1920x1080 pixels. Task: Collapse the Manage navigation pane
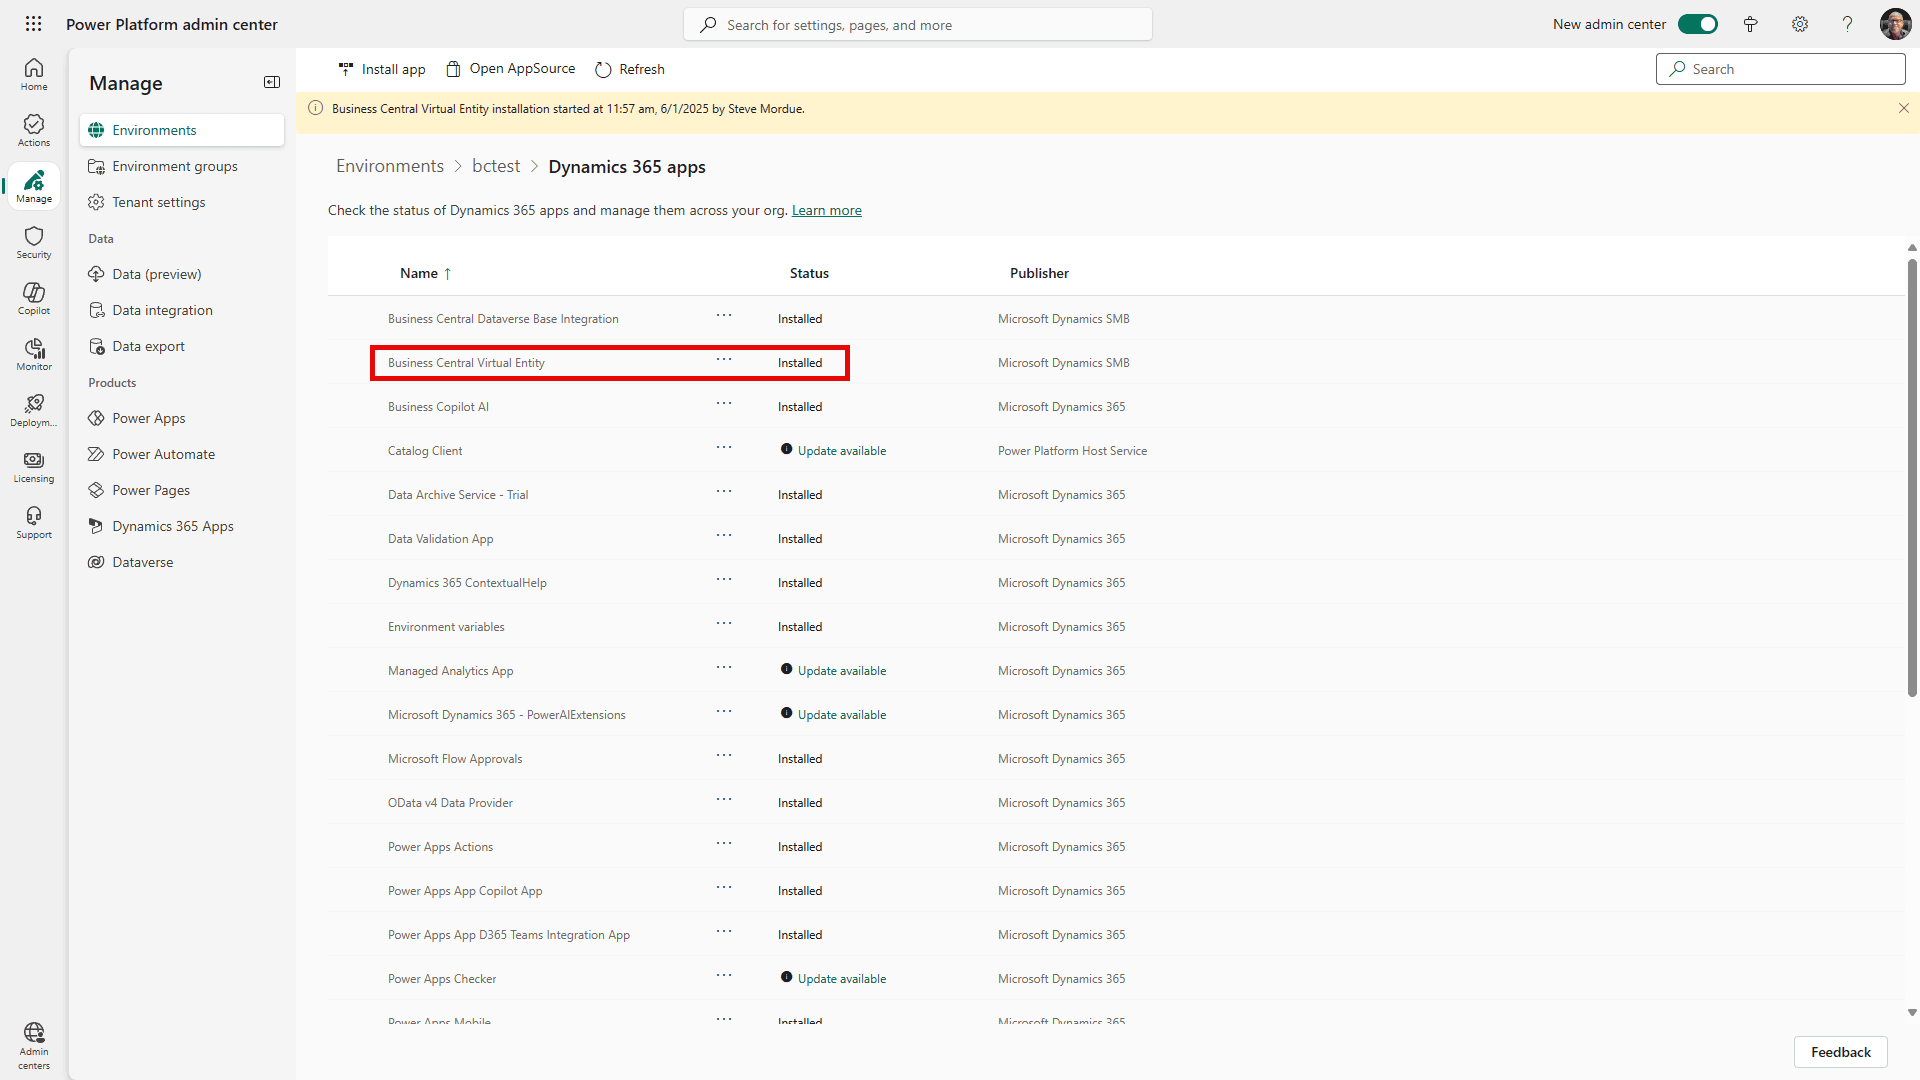point(272,82)
